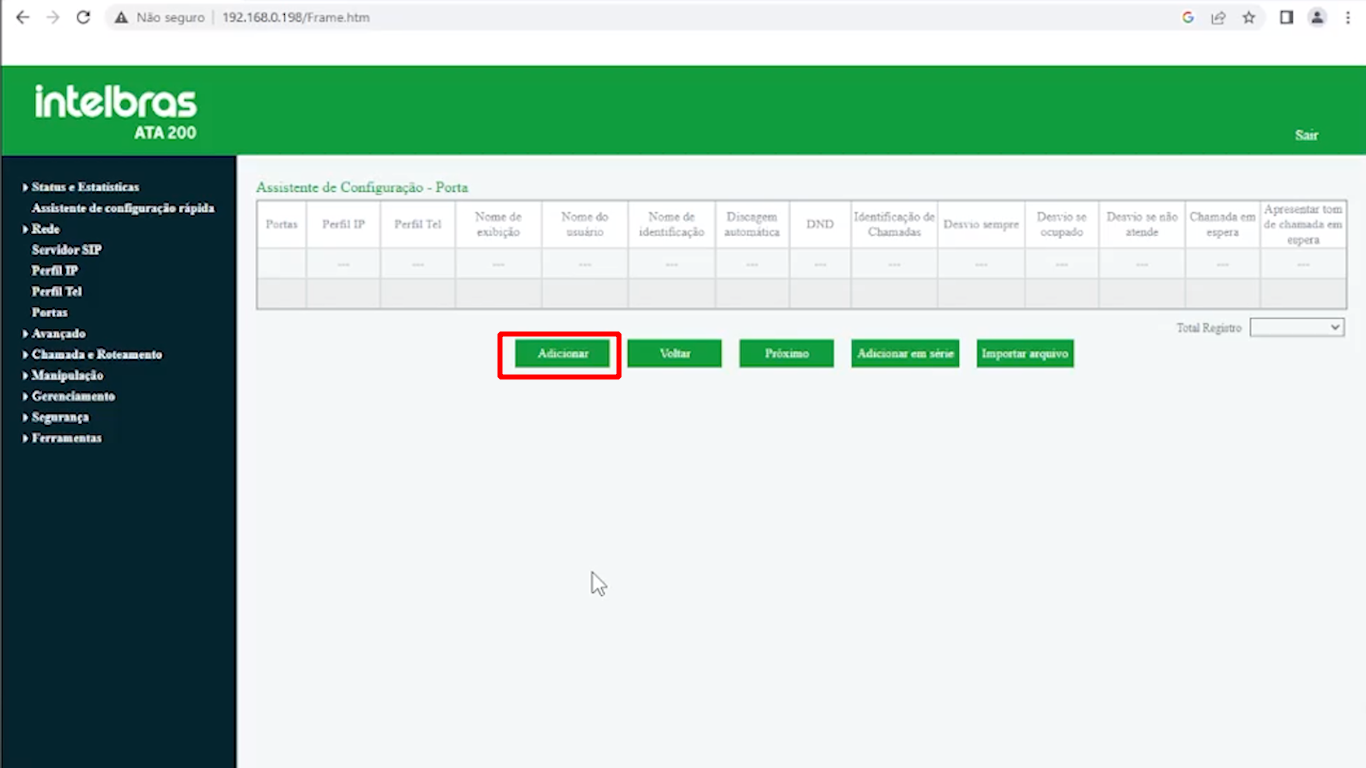Click 'Nome do usuário' column header
The image size is (1366, 768).
click(x=585, y=225)
